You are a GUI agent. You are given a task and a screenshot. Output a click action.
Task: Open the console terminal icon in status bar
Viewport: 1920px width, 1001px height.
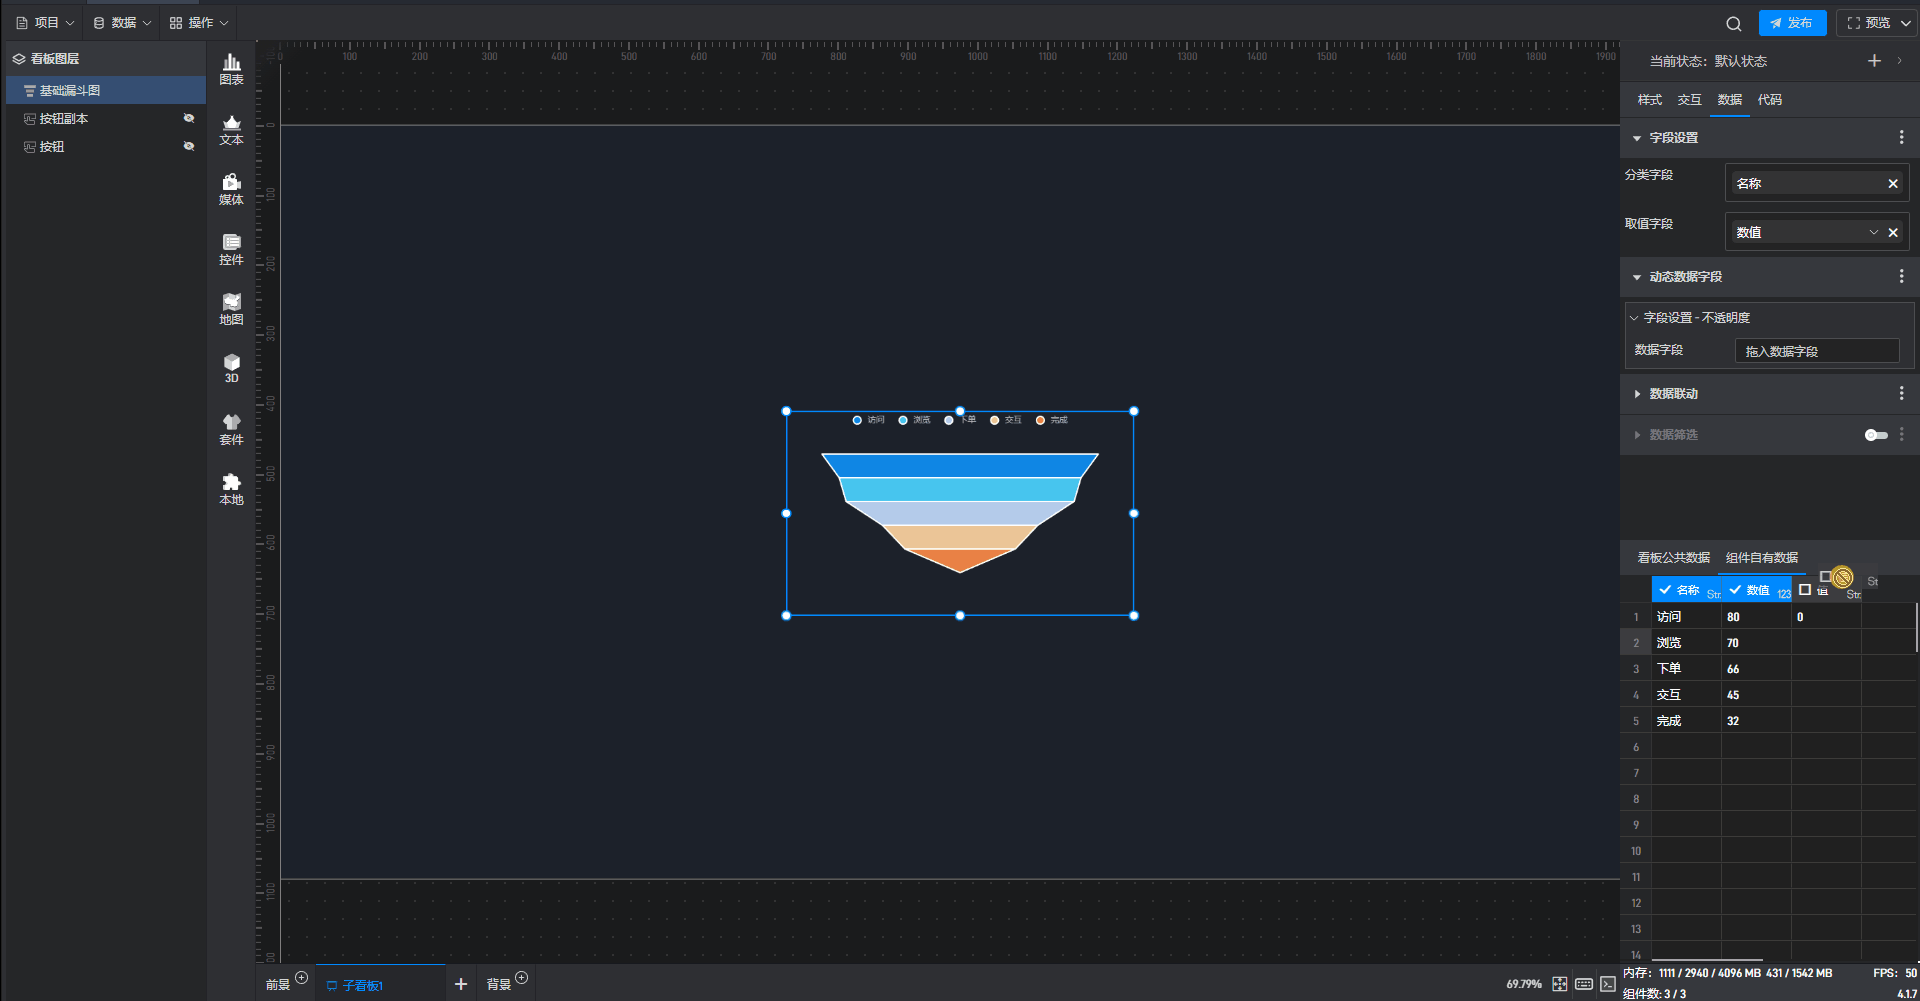click(1607, 984)
